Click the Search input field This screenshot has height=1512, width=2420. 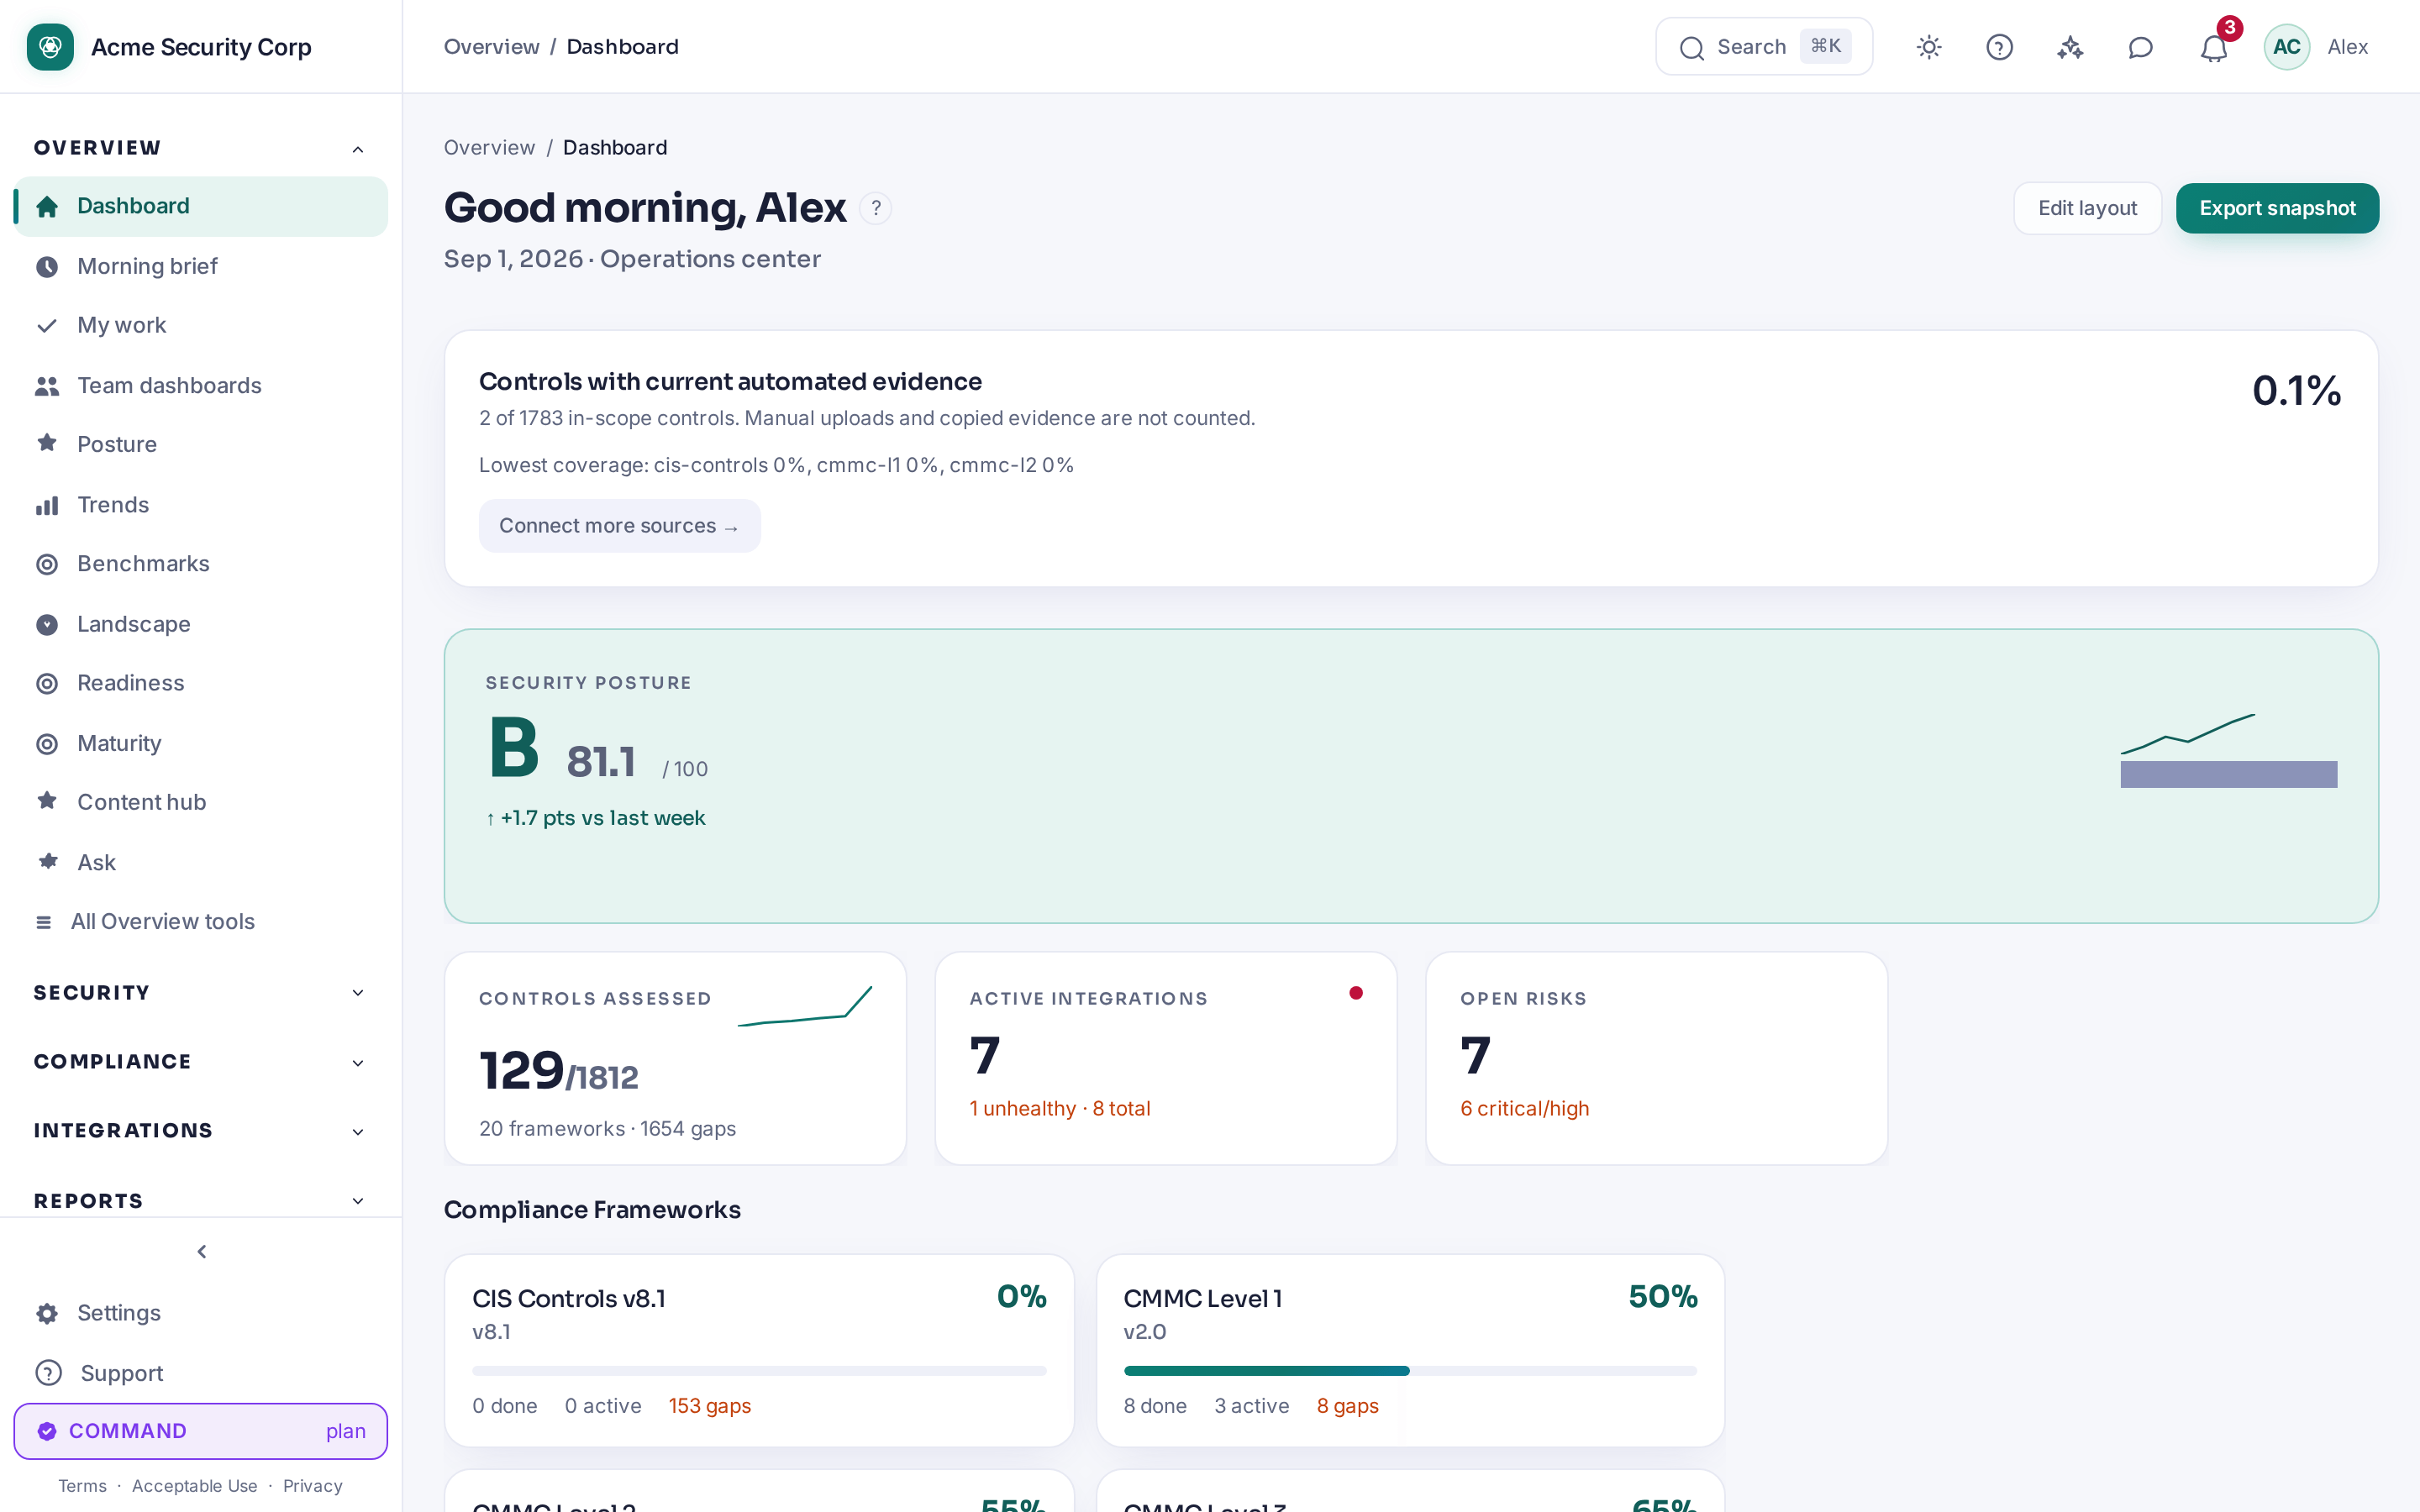click(x=1764, y=47)
